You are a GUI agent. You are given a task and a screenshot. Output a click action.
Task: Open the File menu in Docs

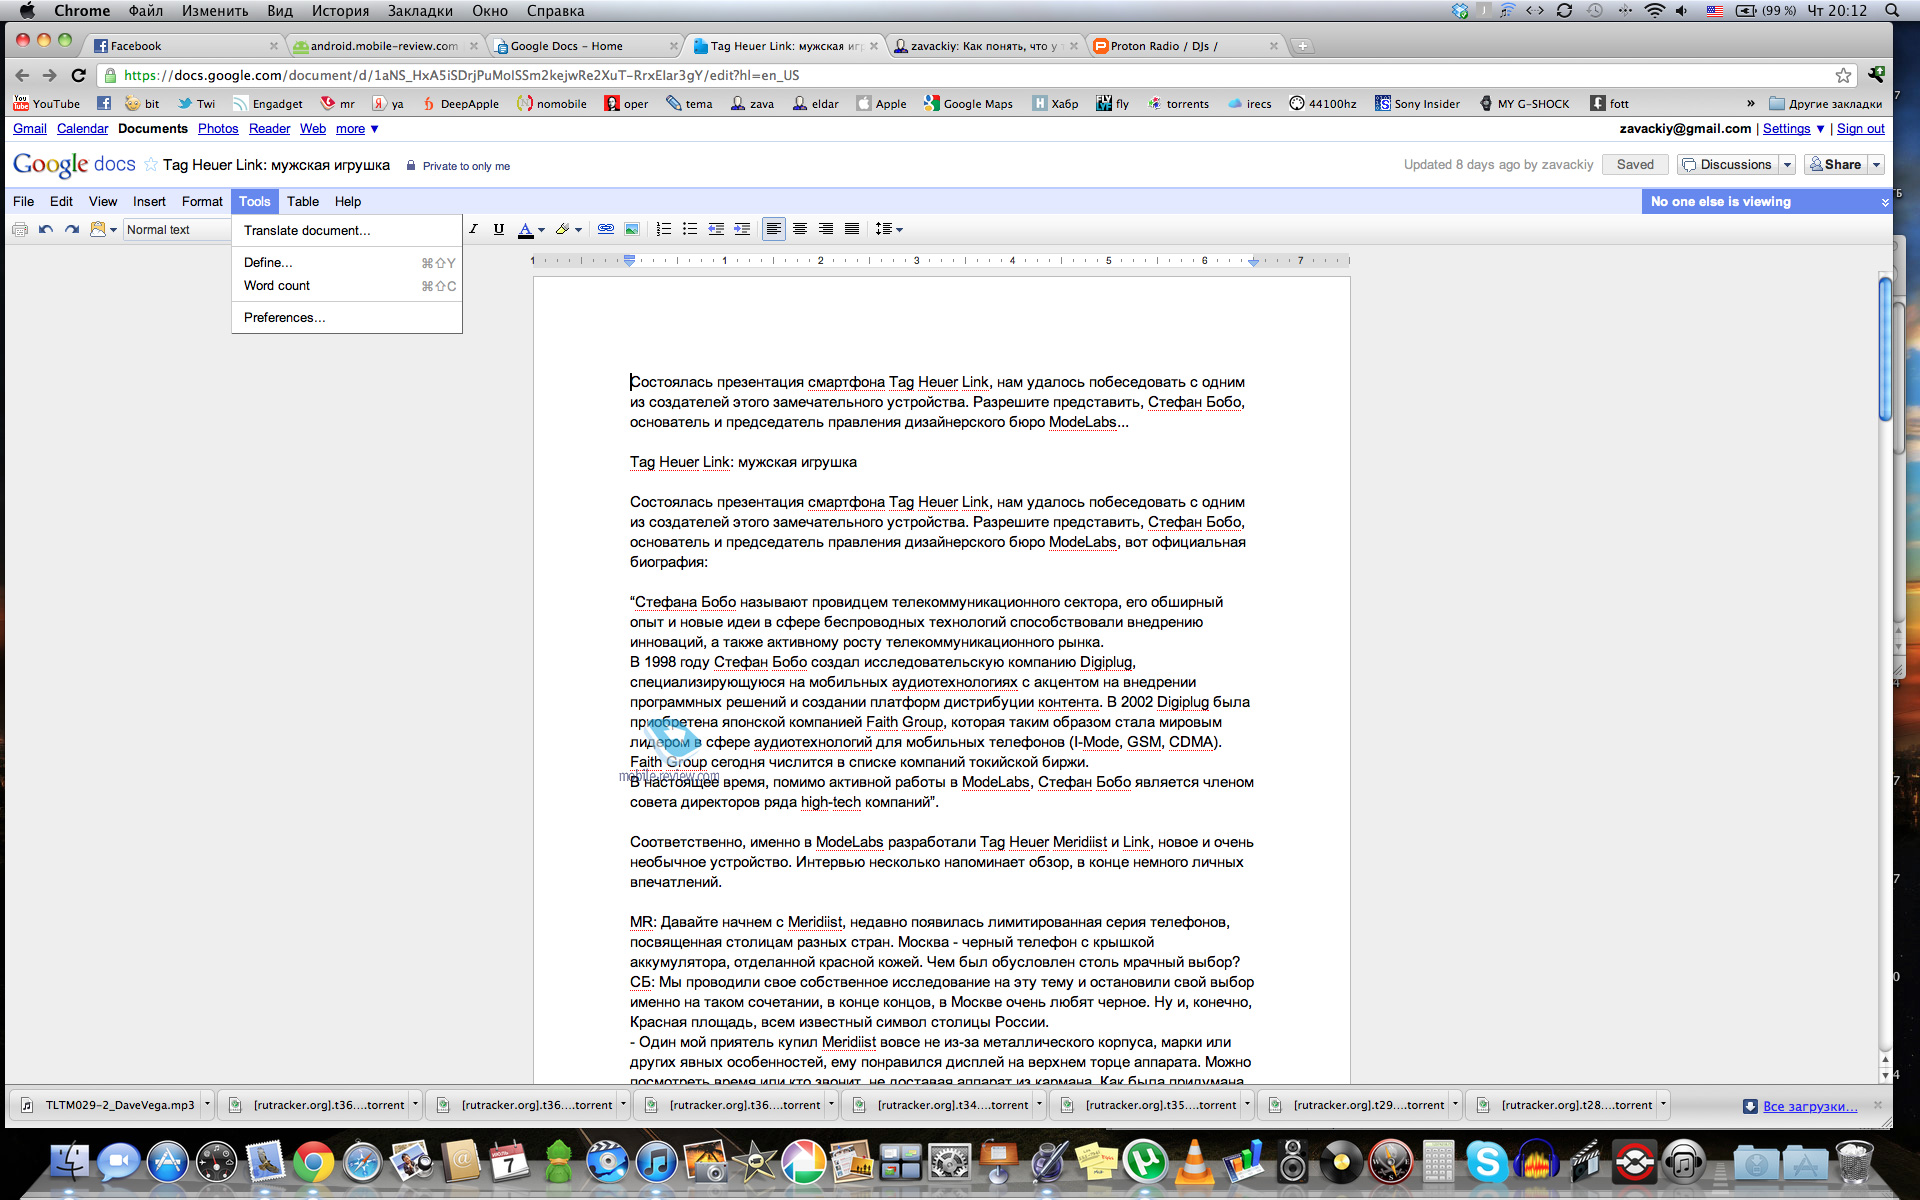(x=23, y=201)
